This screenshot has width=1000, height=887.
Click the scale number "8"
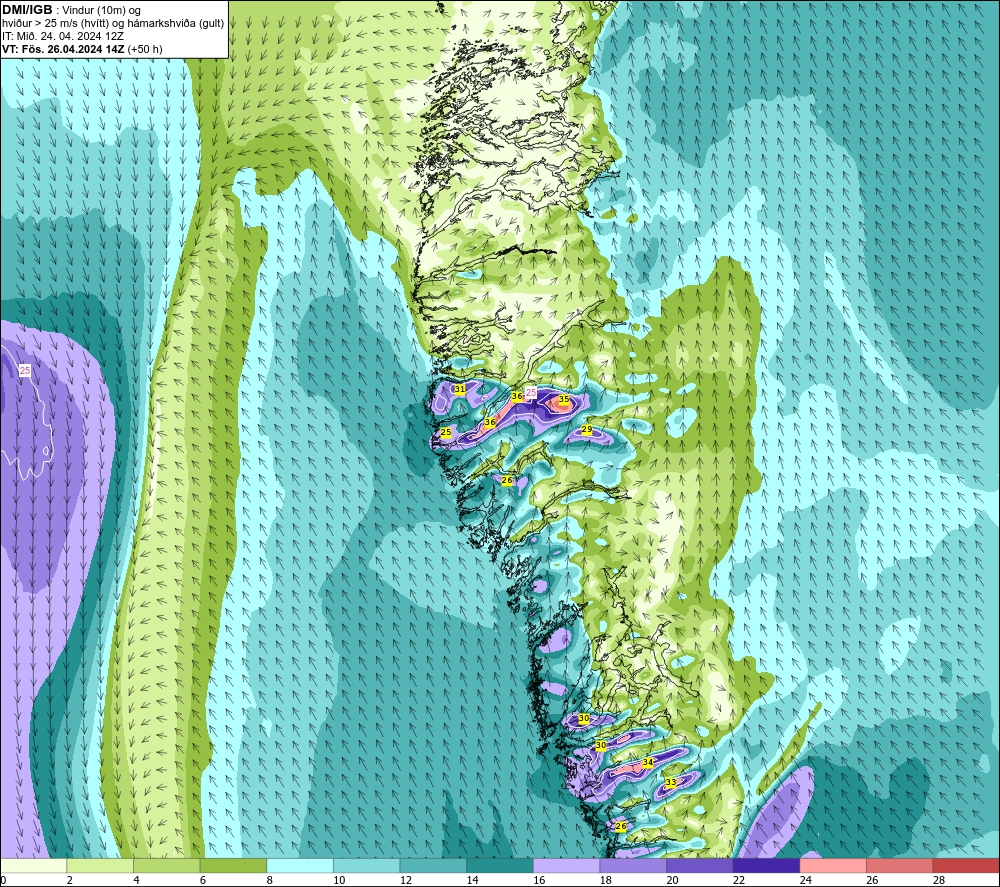tap(270, 880)
